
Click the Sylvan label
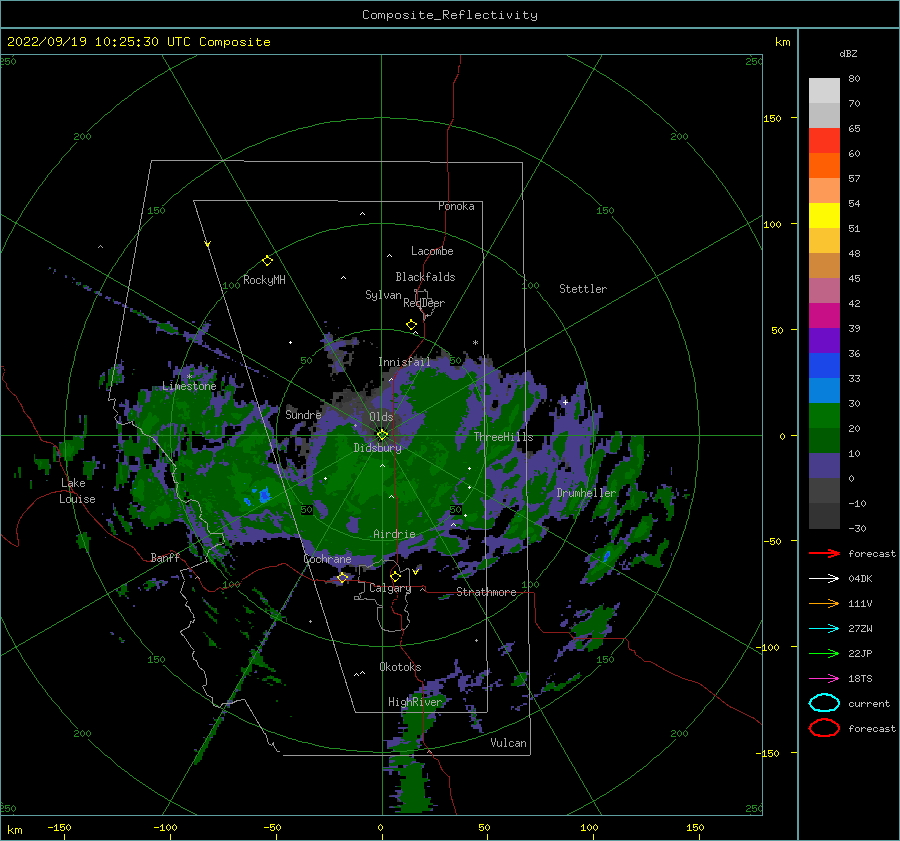(x=383, y=295)
